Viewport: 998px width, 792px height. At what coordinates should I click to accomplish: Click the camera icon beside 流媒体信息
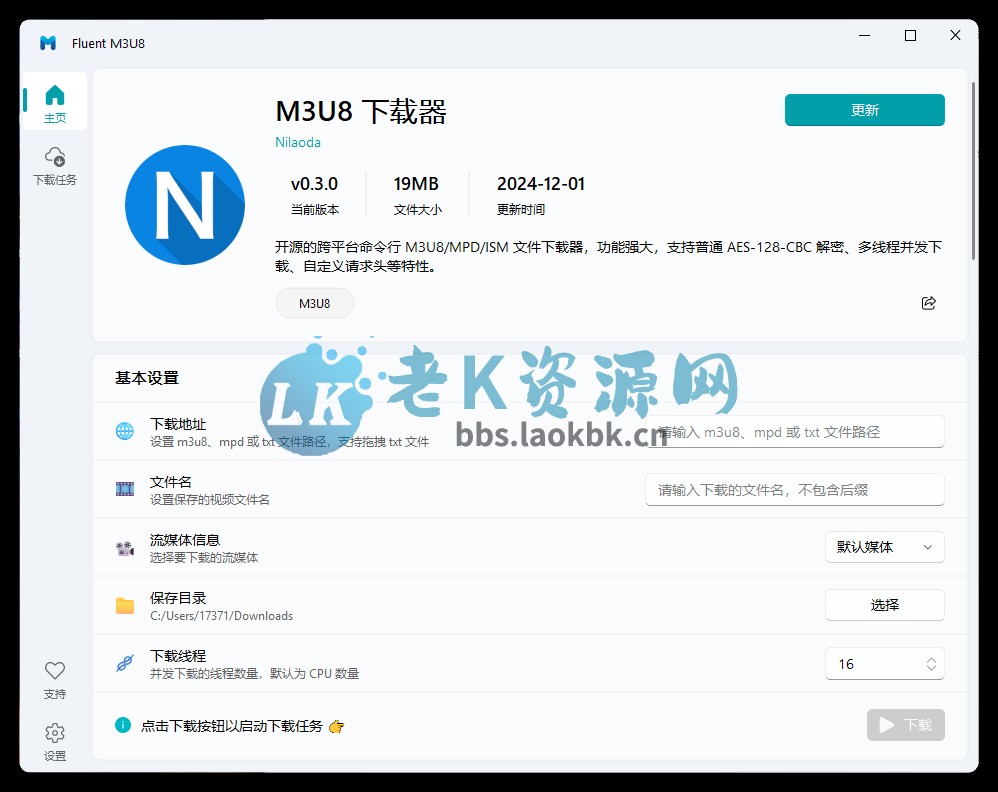tap(125, 548)
